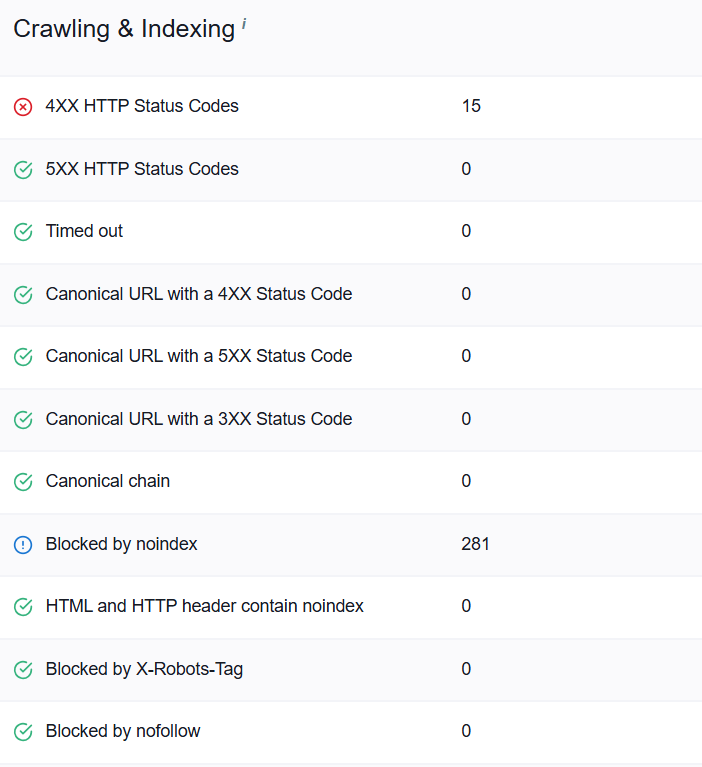Click the red error icon for 4XX HTTP Status Codes
The image size is (702, 767).
23,107
